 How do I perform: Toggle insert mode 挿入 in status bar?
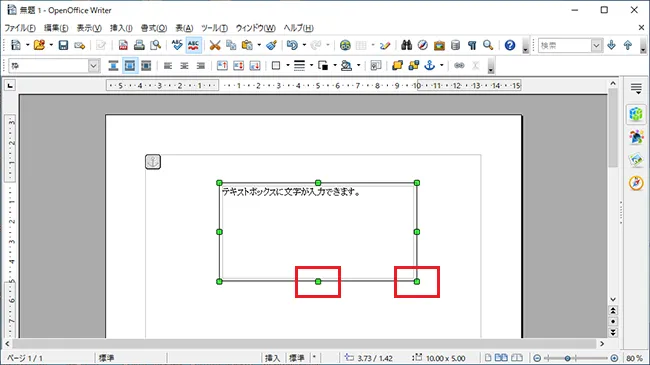click(272, 358)
